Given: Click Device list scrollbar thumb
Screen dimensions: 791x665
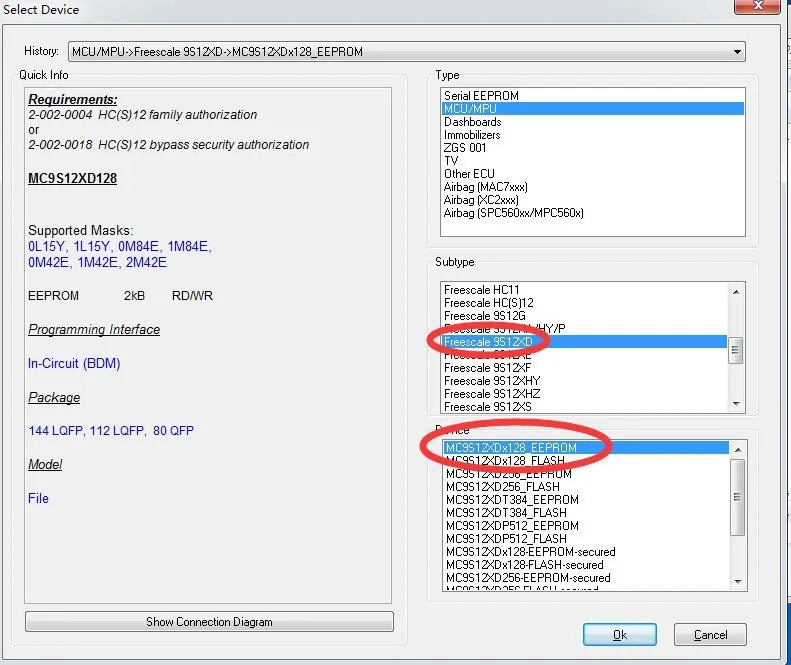Looking at the screenshot, I should pos(738,497).
